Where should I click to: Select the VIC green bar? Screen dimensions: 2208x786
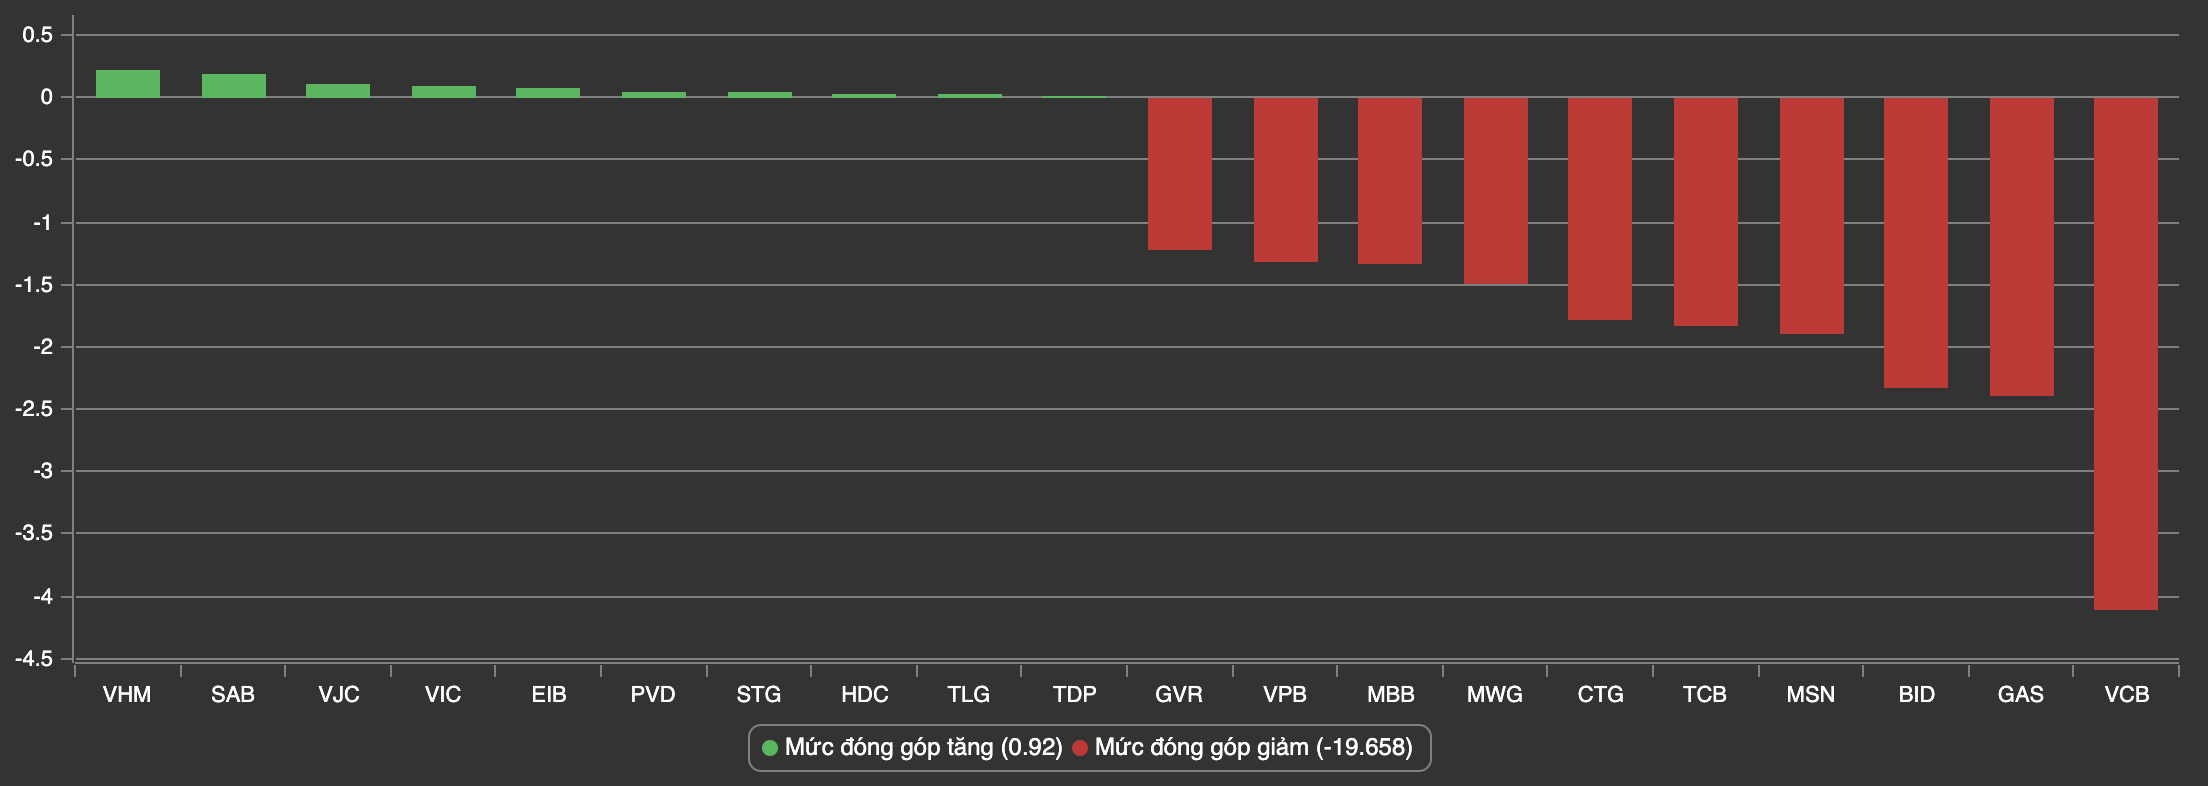coord(444,92)
